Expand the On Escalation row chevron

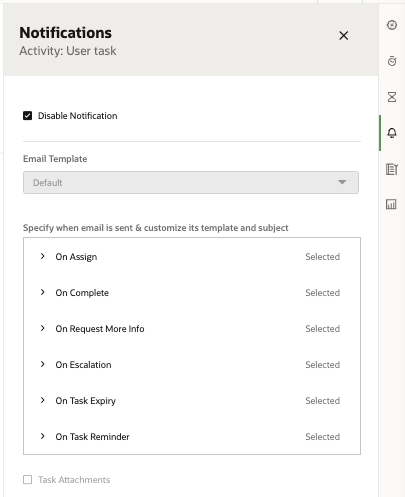(43, 364)
